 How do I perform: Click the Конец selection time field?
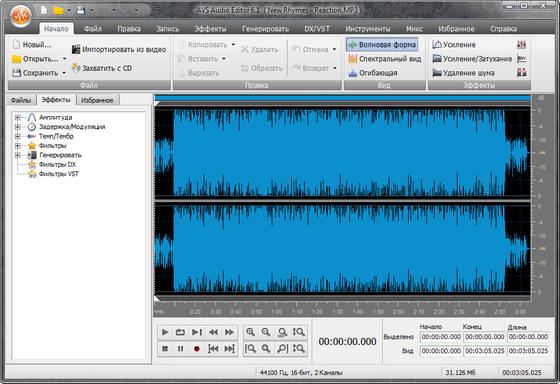485,337
